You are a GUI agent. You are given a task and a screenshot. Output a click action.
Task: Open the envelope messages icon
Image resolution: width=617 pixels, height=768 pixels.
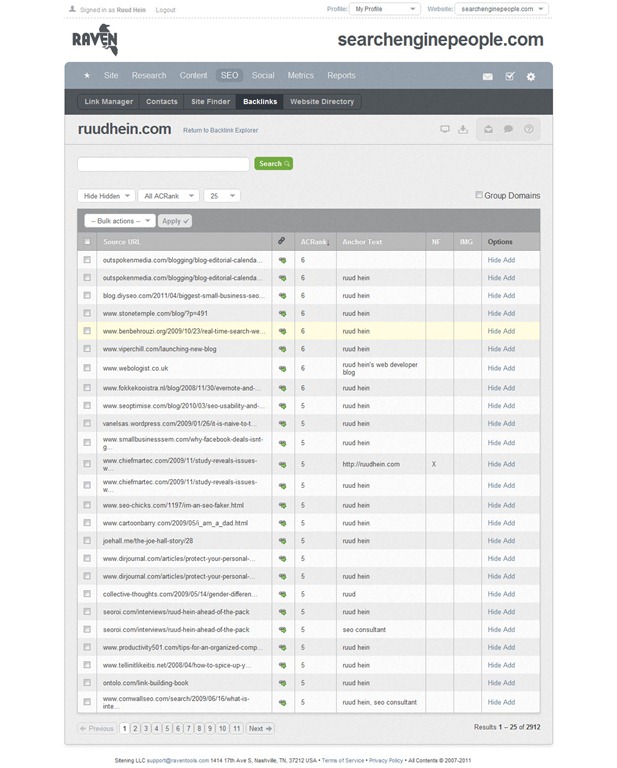coord(488,76)
